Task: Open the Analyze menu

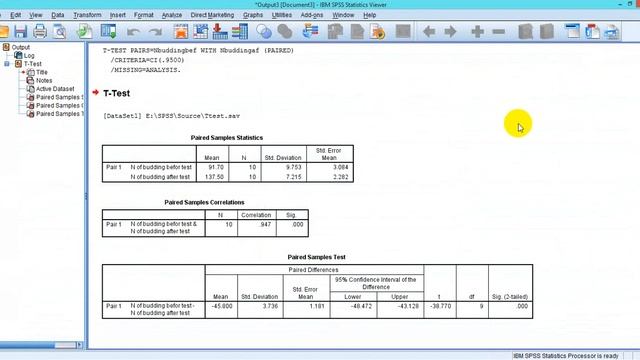Action: (172, 15)
